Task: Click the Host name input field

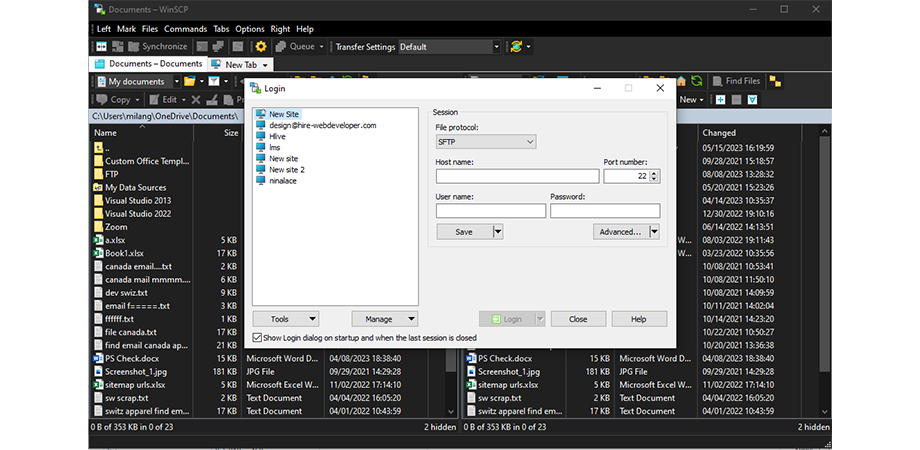Action: coord(518,176)
